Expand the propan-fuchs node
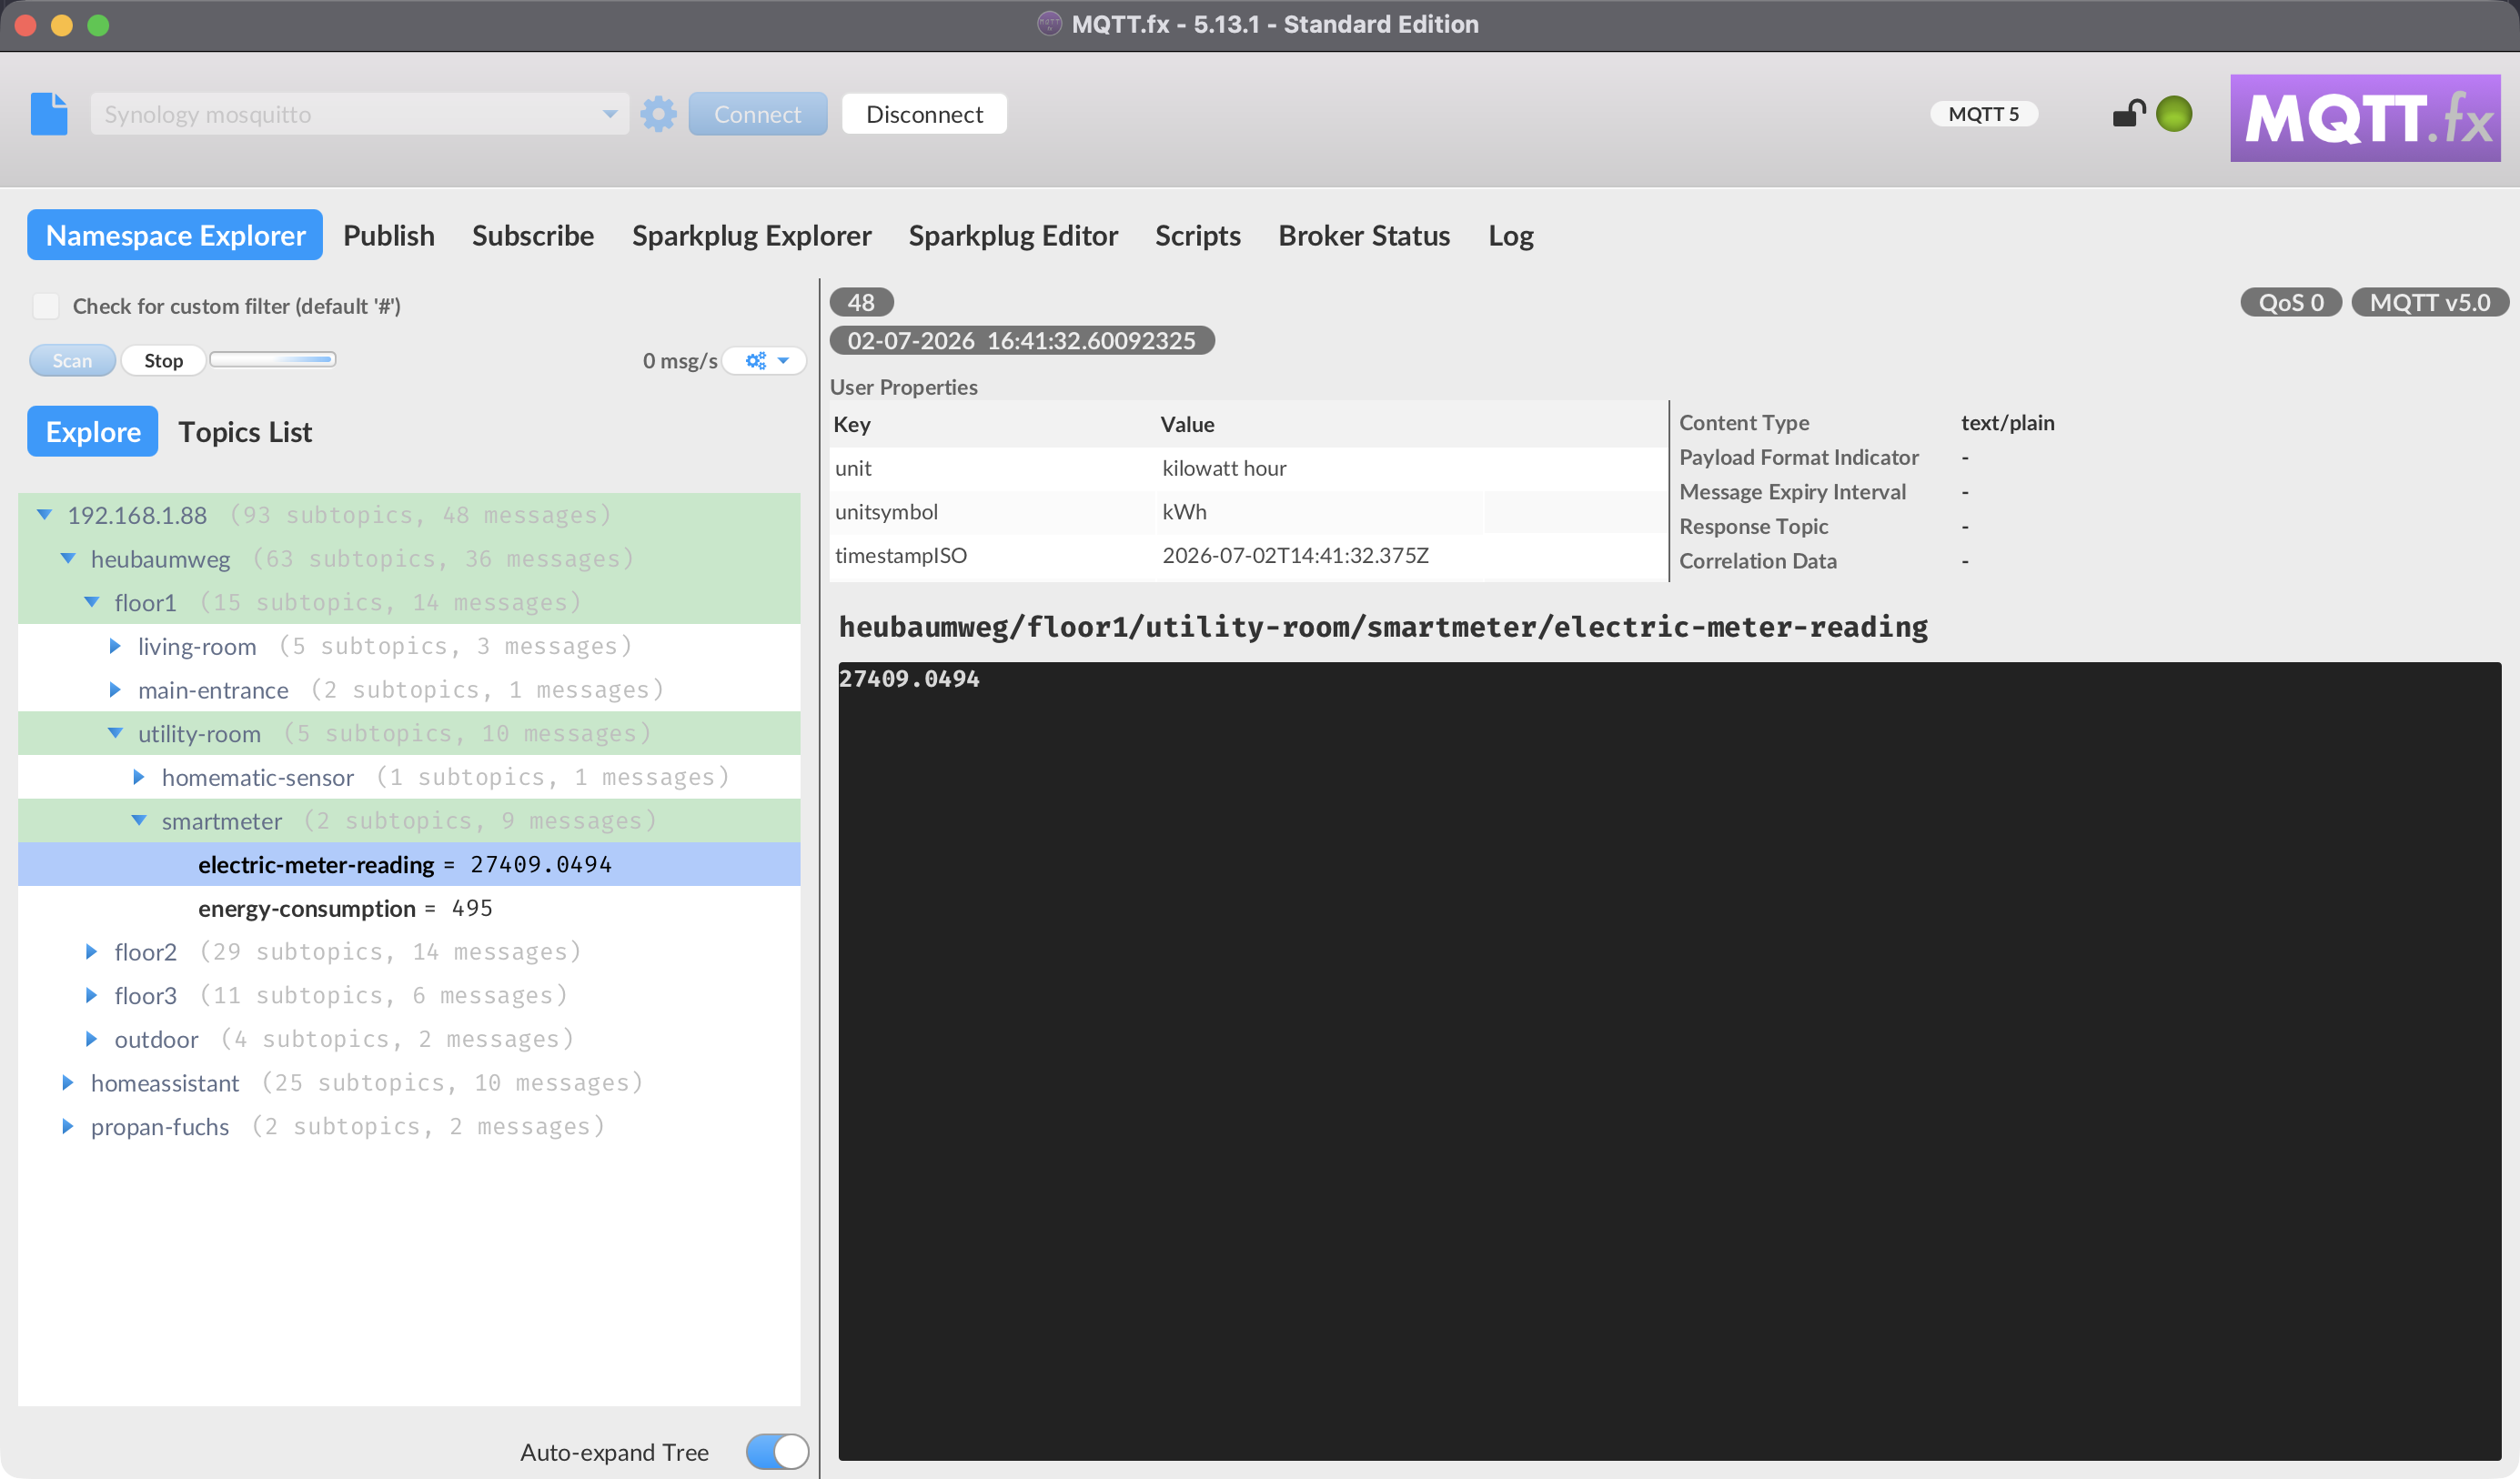 [x=68, y=1127]
